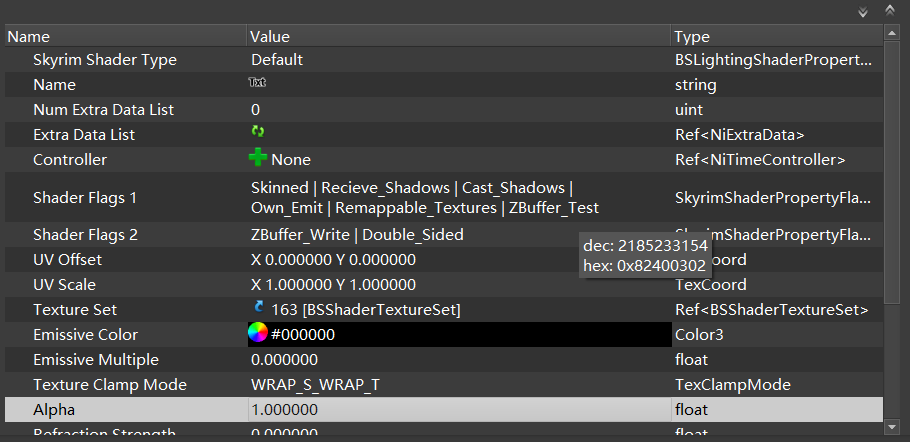Screen dimensions: 910x442
Task: Click the Alpha value 1.000000 field
Action: pyautogui.click(x=459, y=410)
